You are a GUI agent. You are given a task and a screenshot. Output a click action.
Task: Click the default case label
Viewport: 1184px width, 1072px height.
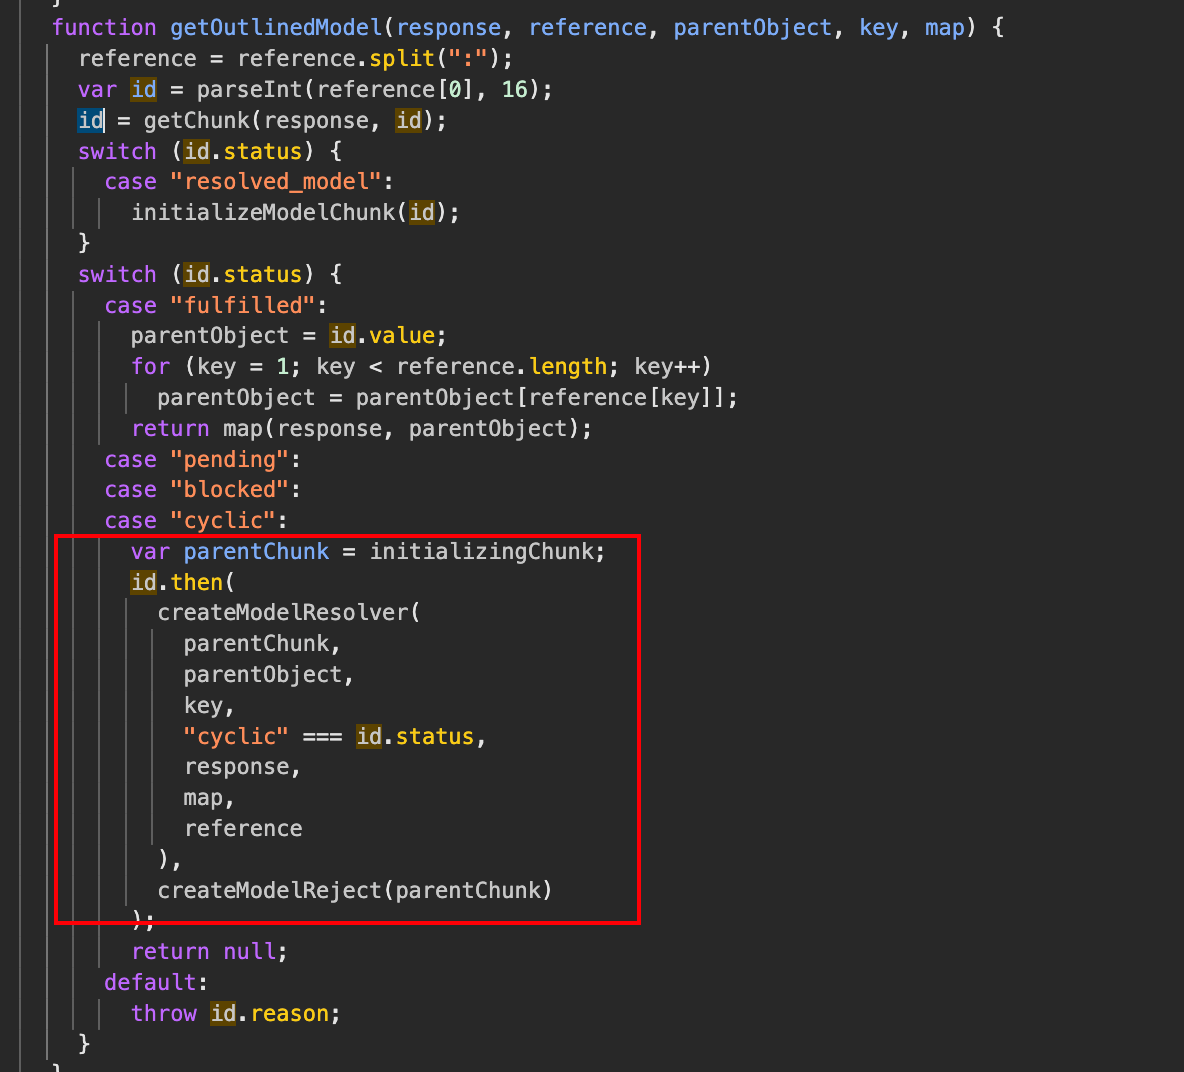151,982
